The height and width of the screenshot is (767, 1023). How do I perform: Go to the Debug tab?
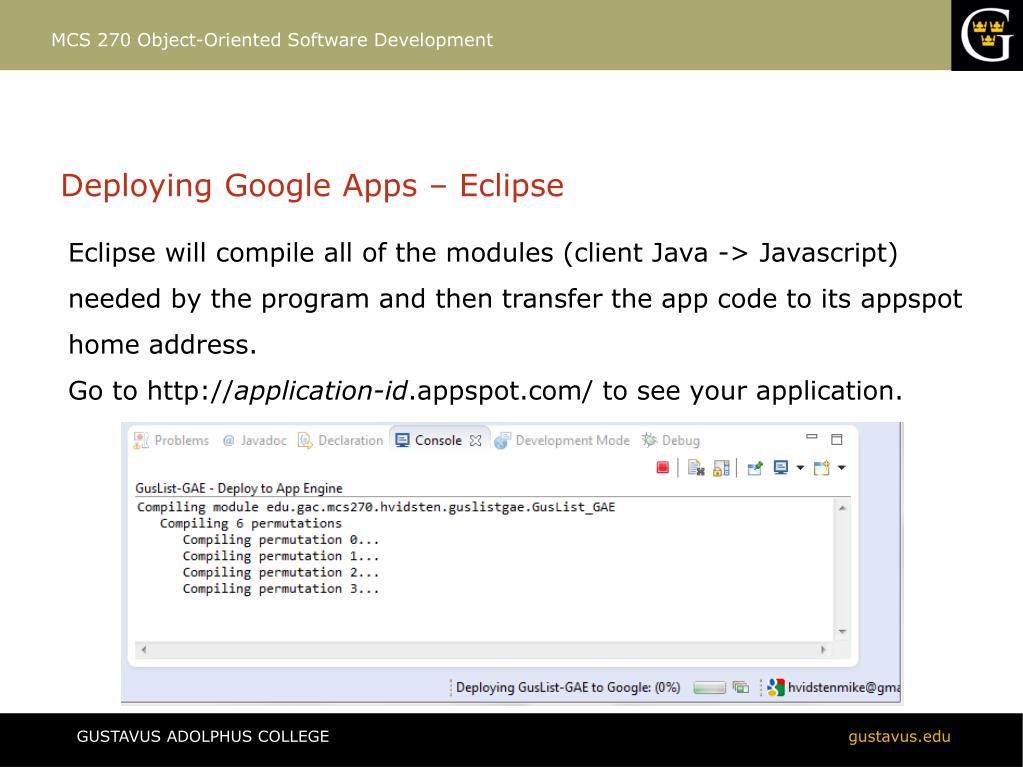click(671, 440)
